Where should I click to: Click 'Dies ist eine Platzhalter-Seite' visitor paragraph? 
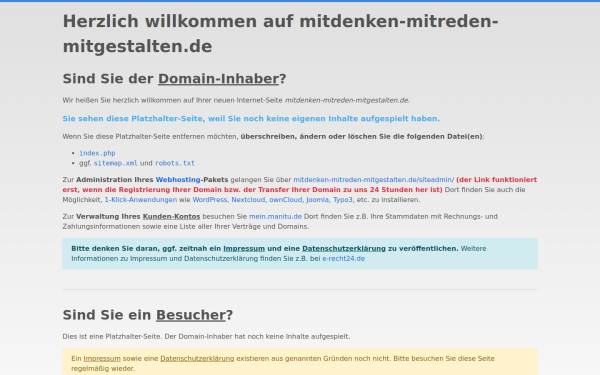coord(206,337)
